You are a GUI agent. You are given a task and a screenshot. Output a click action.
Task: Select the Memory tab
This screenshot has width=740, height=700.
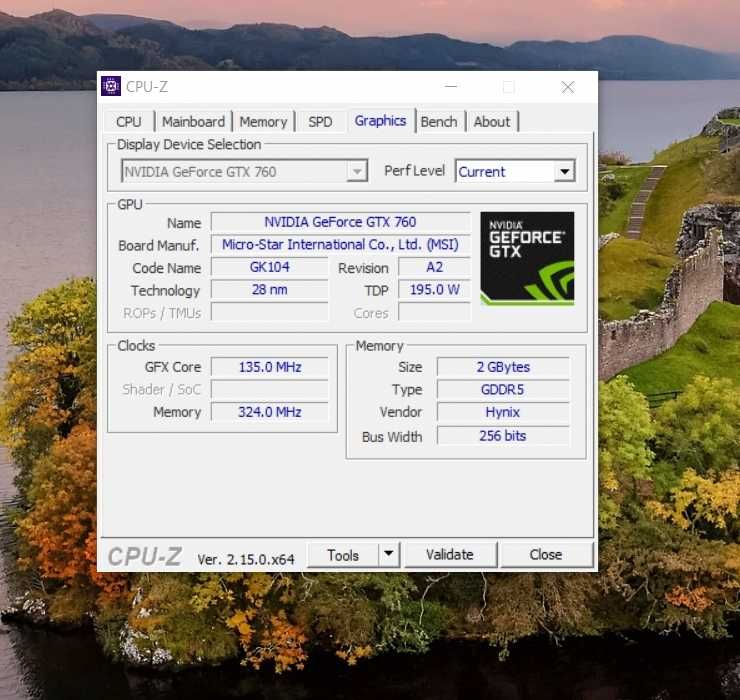[x=263, y=122]
